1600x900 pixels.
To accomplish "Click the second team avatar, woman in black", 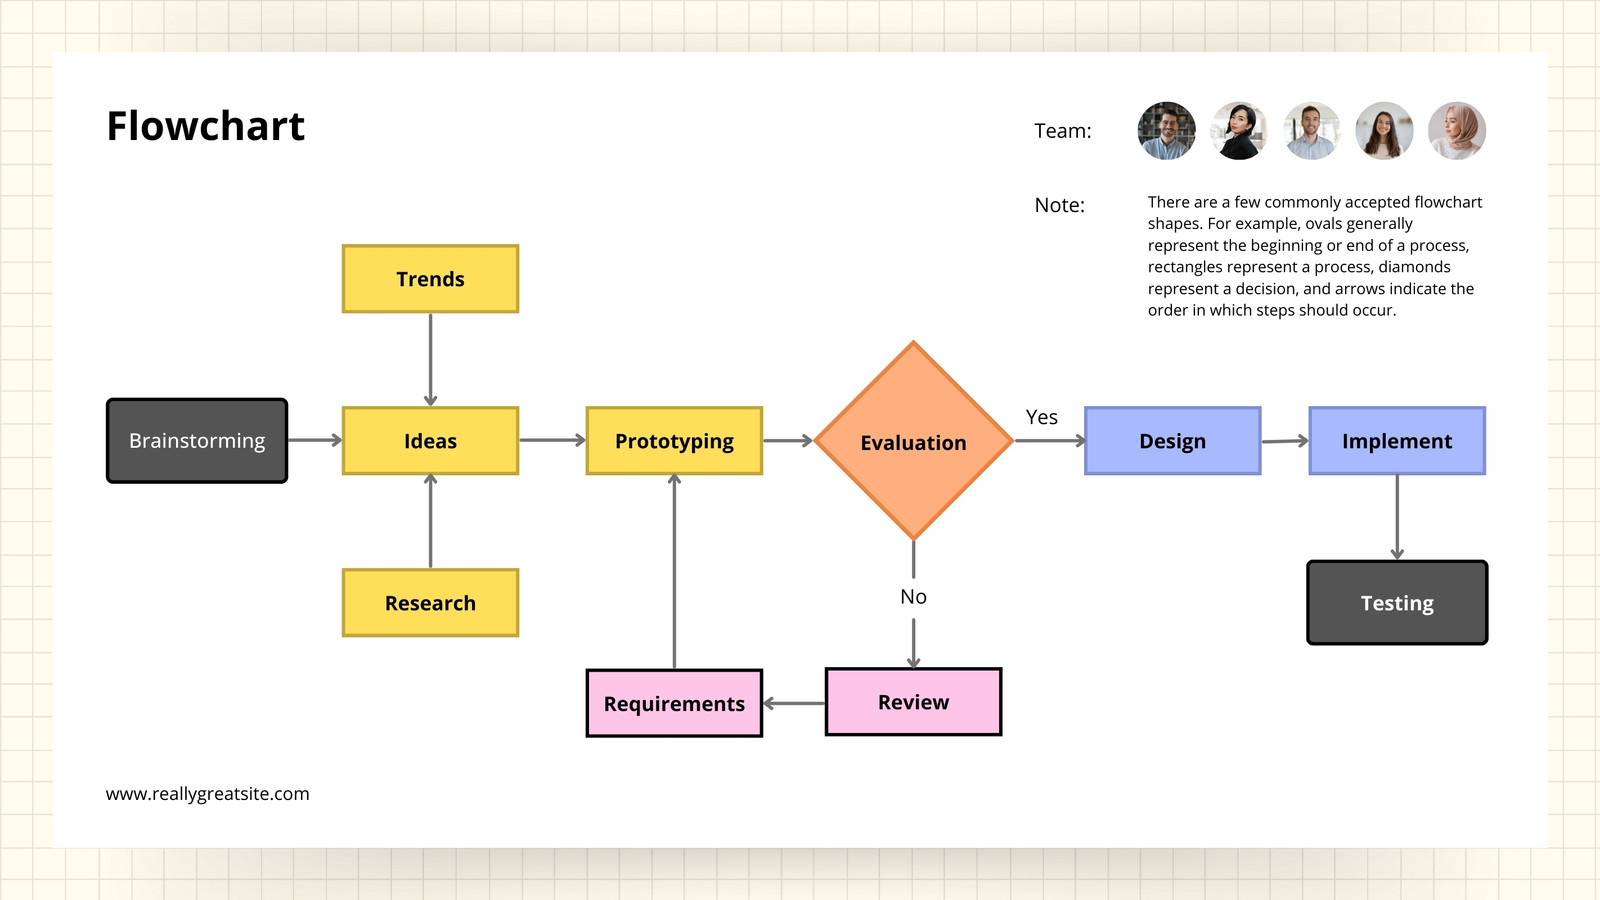I will 1239,131.
